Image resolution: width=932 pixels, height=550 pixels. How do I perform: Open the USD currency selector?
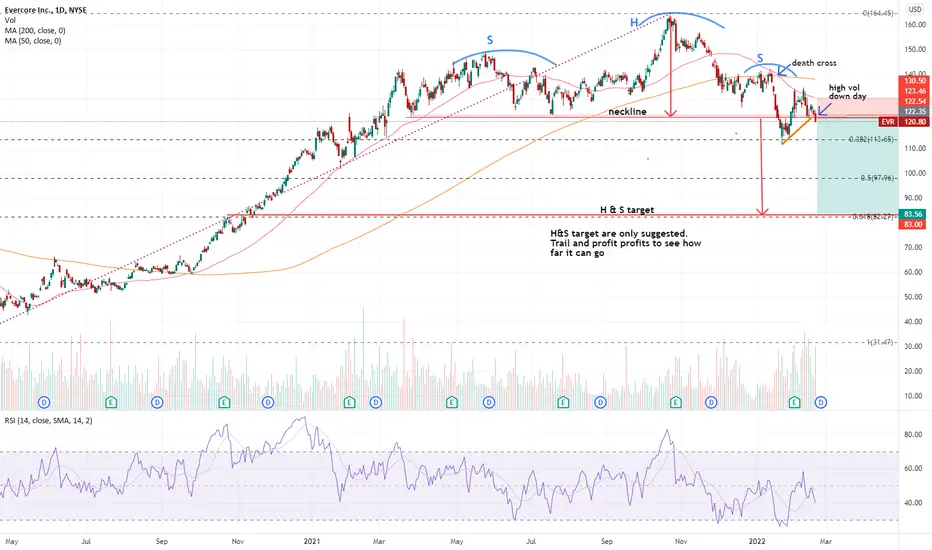[x=915, y=10]
